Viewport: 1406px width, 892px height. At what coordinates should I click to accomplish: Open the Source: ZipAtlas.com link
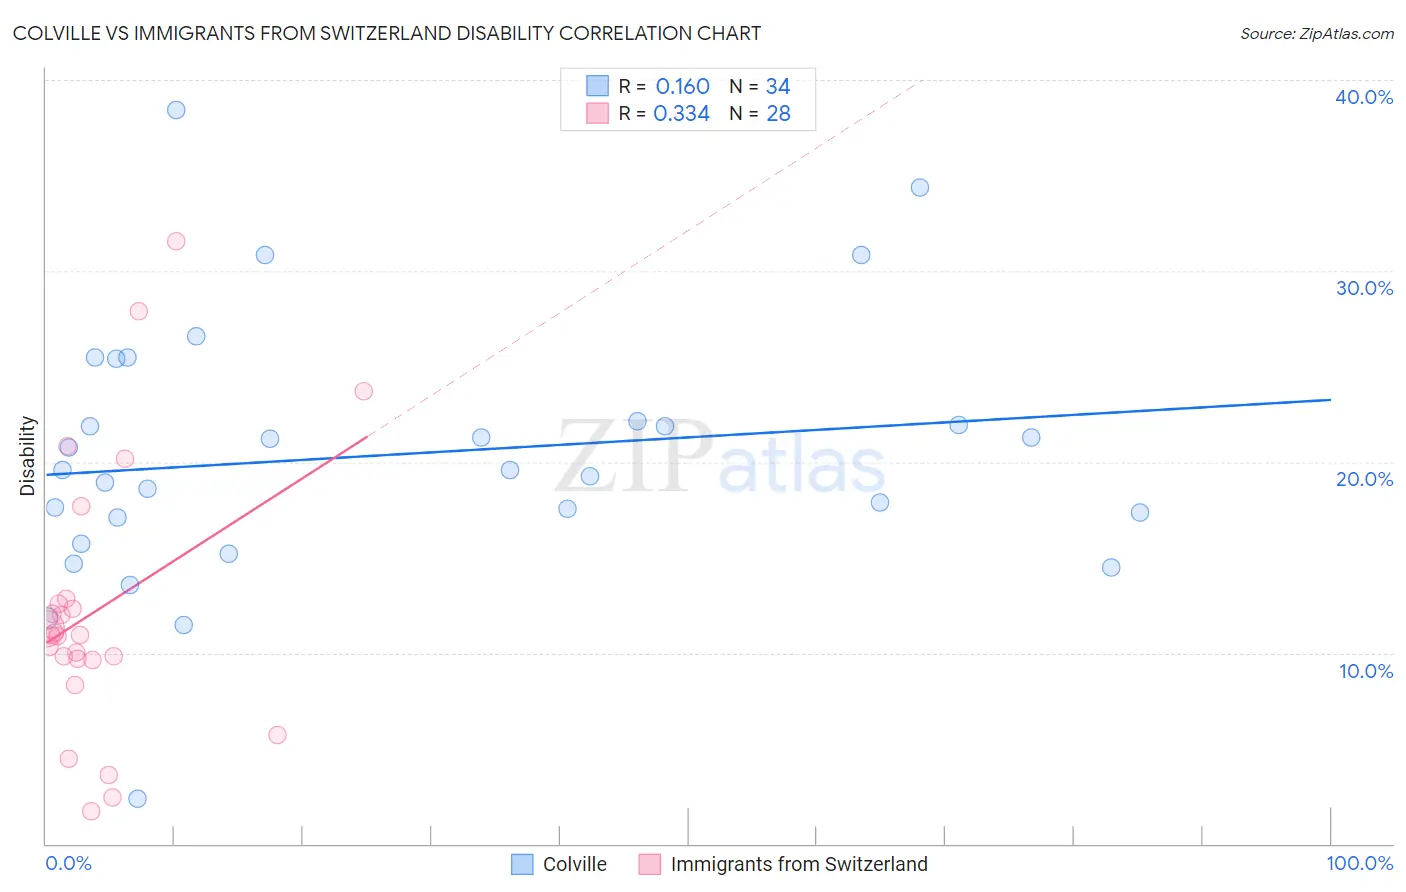click(1317, 34)
